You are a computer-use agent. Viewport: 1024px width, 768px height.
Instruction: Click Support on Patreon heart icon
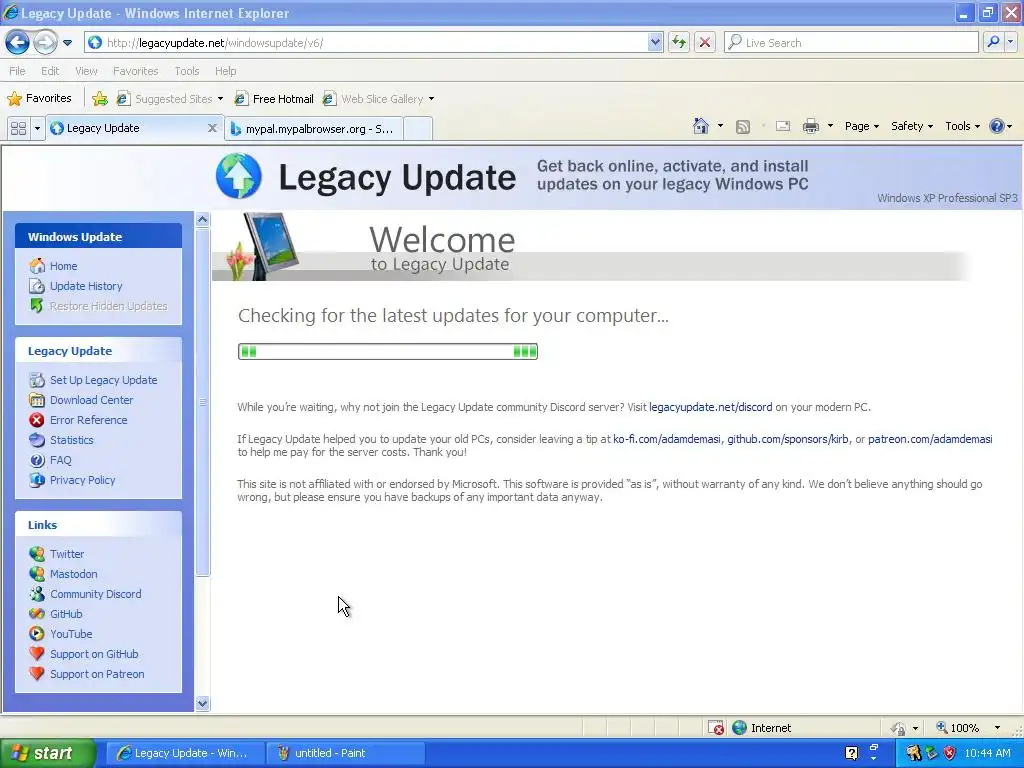click(37, 674)
